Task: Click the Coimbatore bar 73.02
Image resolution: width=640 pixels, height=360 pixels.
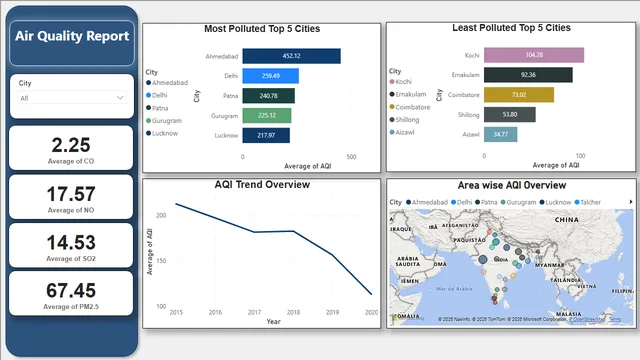Action: point(519,95)
